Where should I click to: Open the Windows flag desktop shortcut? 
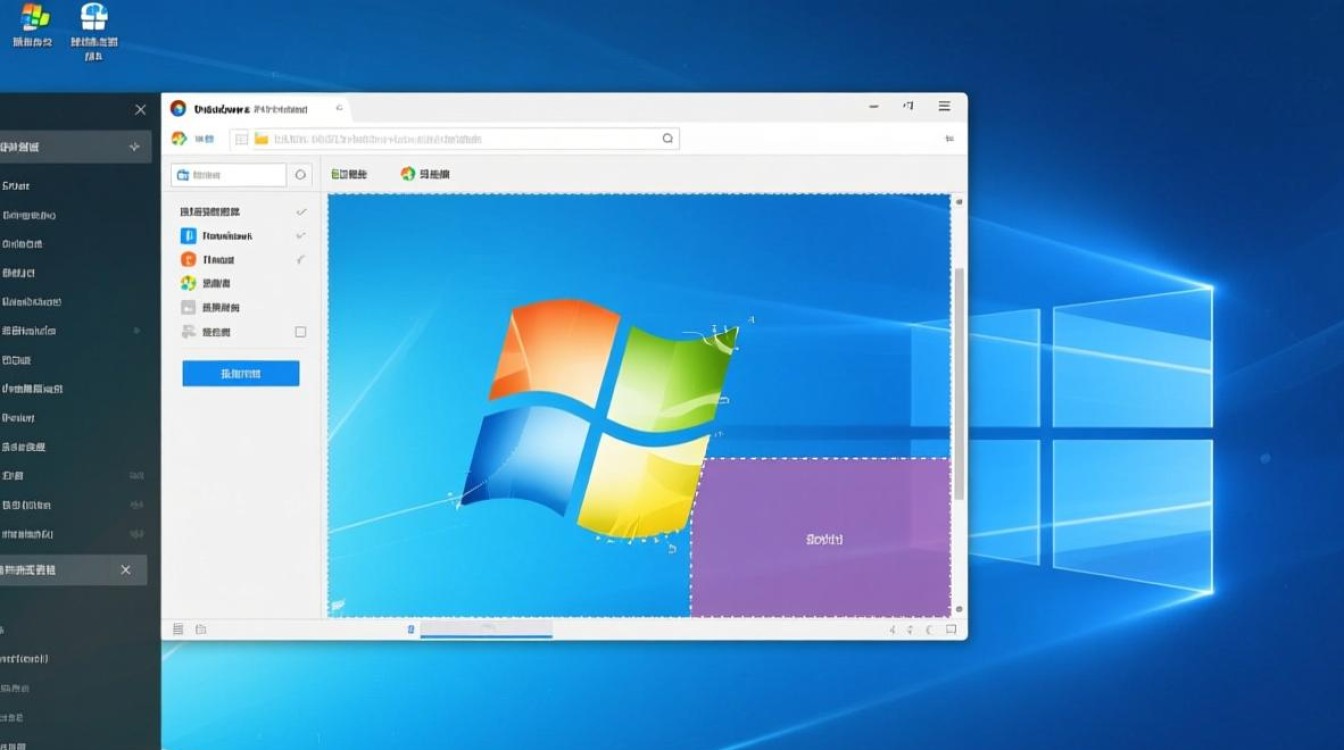[x=36, y=18]
